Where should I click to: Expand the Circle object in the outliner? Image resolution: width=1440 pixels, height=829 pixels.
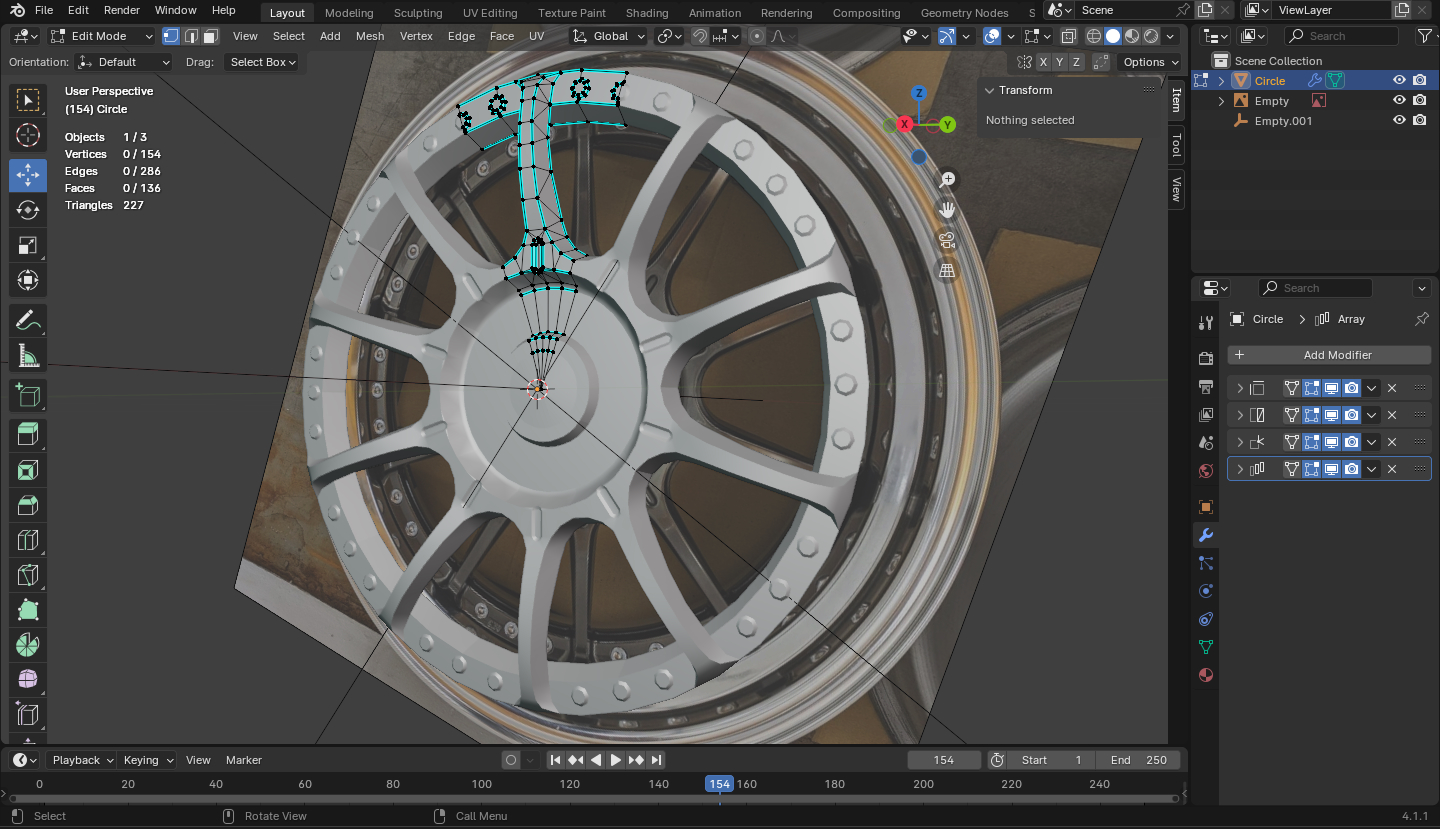(1221, 81)
